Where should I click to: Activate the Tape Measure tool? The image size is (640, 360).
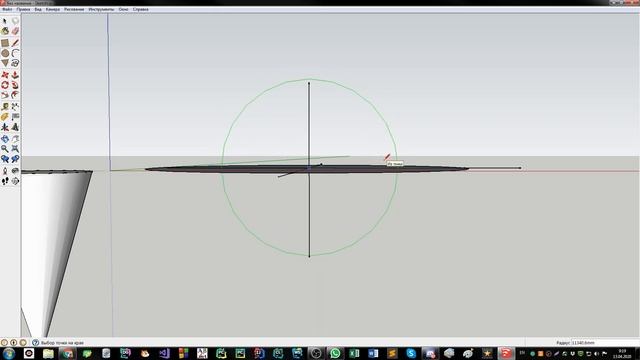pos(5,107)
